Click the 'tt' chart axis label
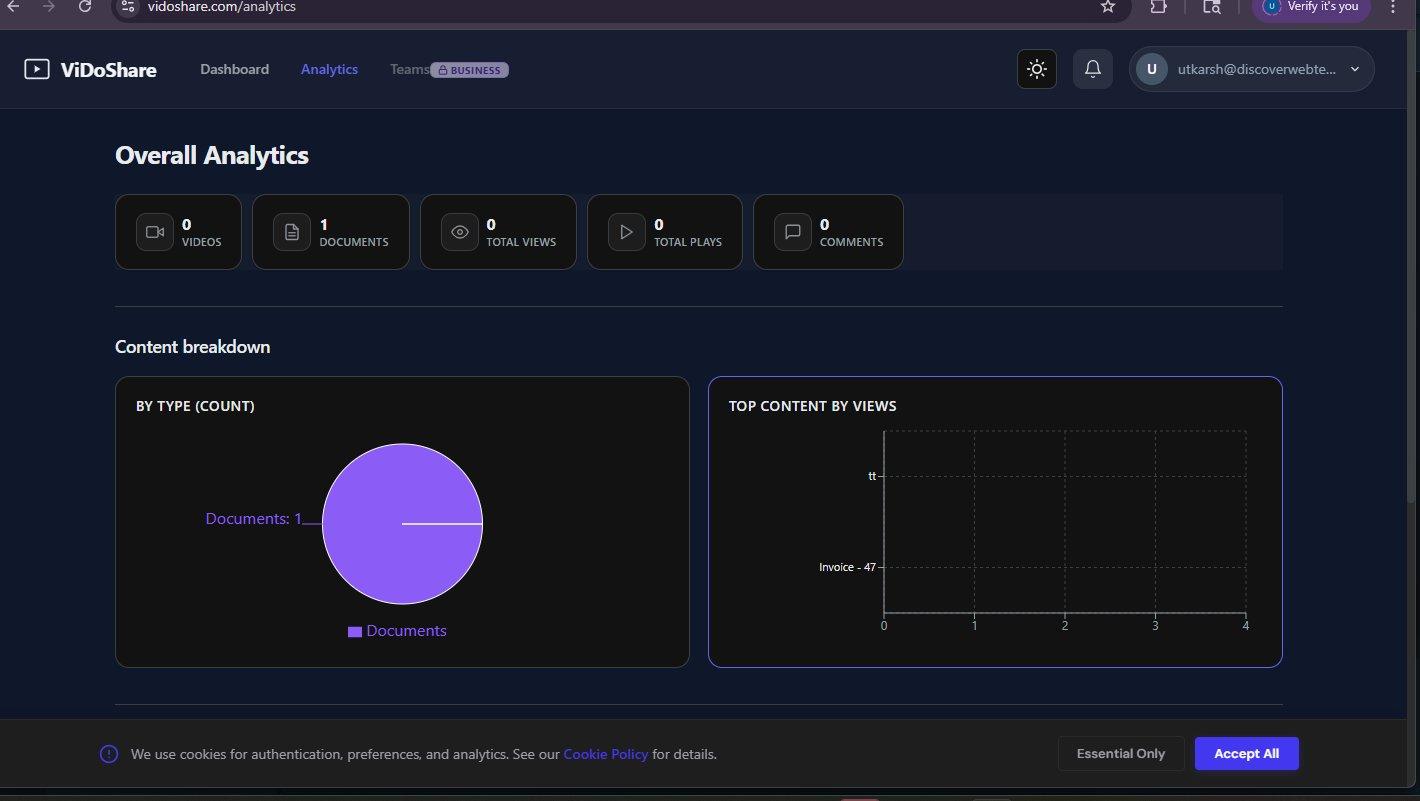1420x801 pixels. point(872,476)
